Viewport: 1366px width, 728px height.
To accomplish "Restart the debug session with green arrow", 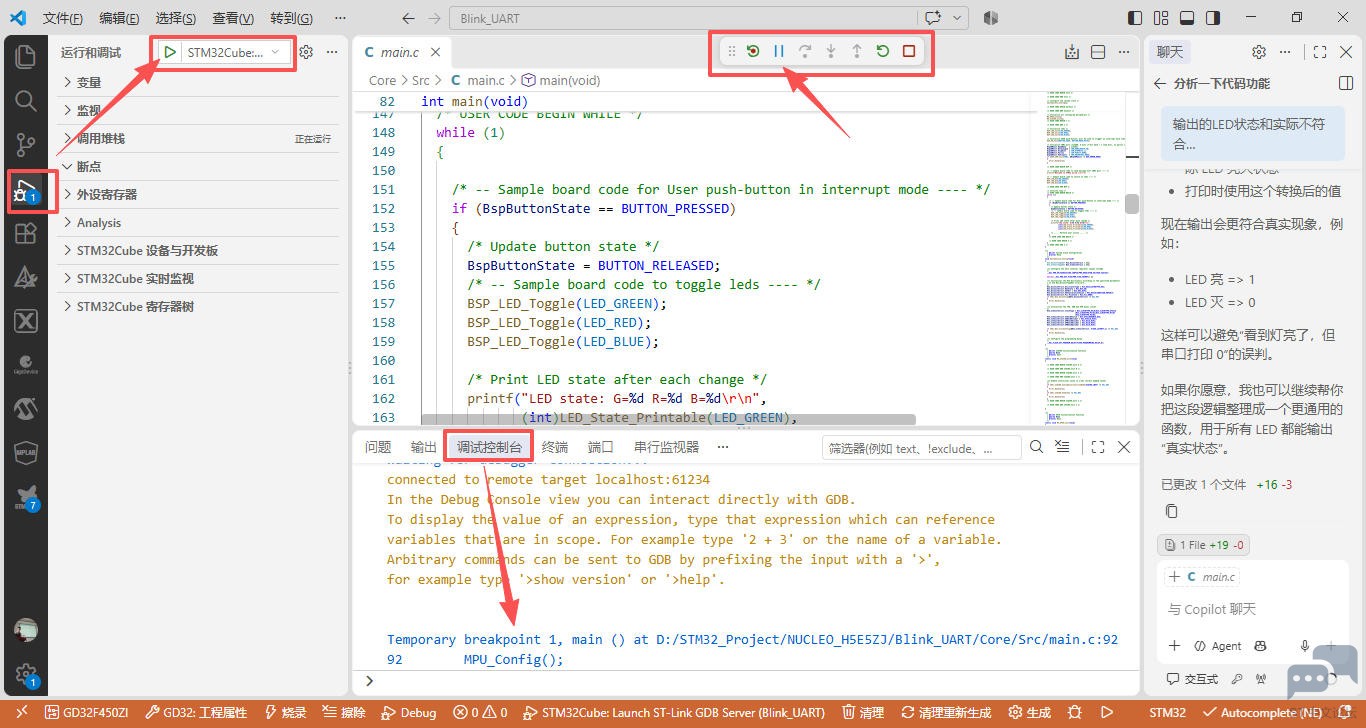I will click(883, 51).
